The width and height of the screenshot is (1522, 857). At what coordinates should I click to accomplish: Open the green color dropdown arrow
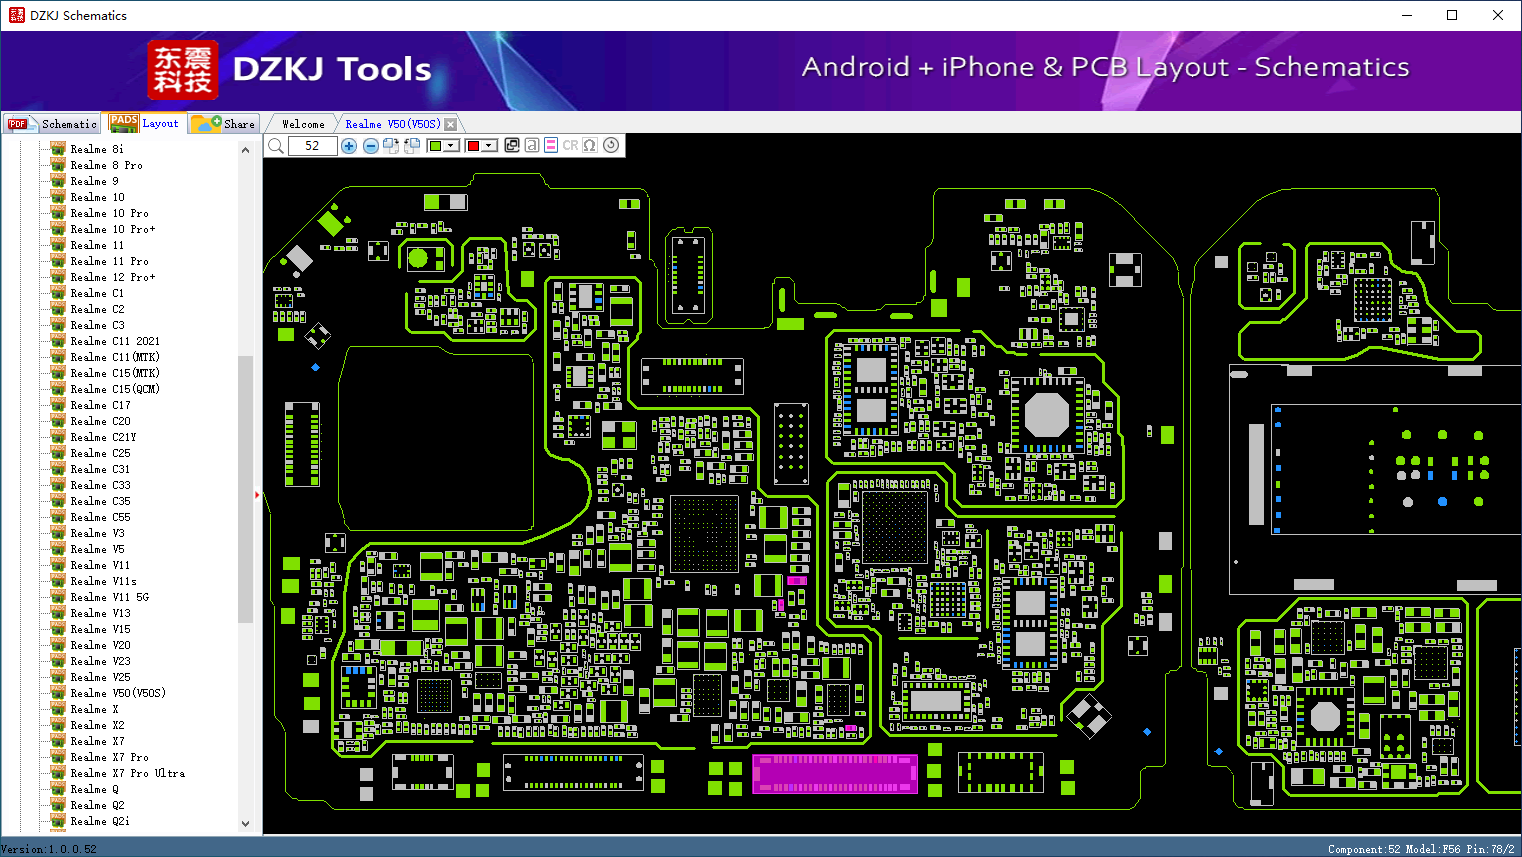pos(452,146)
